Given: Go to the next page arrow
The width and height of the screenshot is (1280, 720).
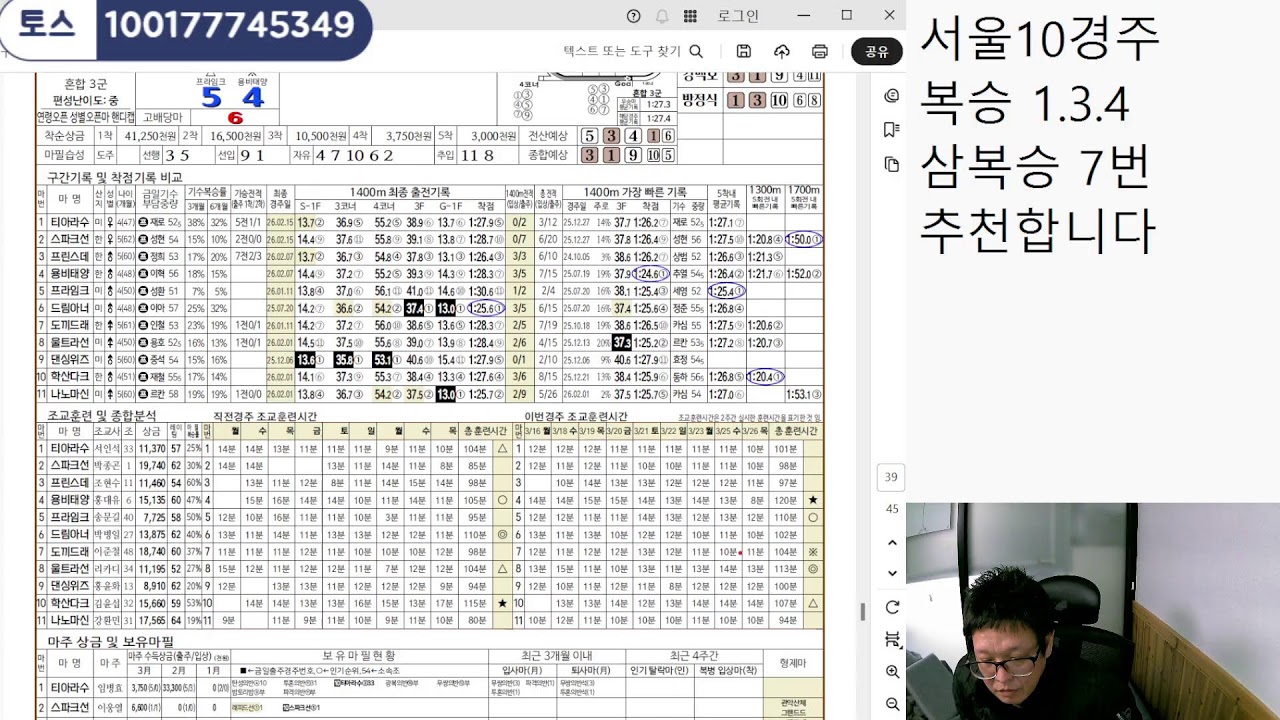Looking at the screenshot, I should coord(892,573).
